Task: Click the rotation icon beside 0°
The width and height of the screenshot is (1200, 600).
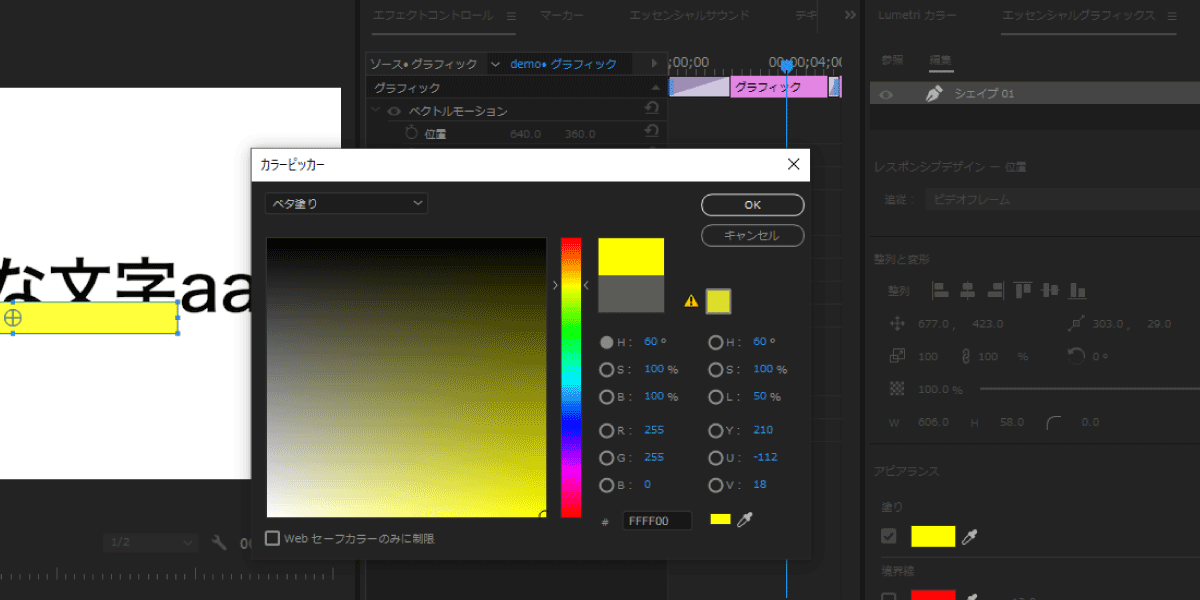Action: (1076, 356)
